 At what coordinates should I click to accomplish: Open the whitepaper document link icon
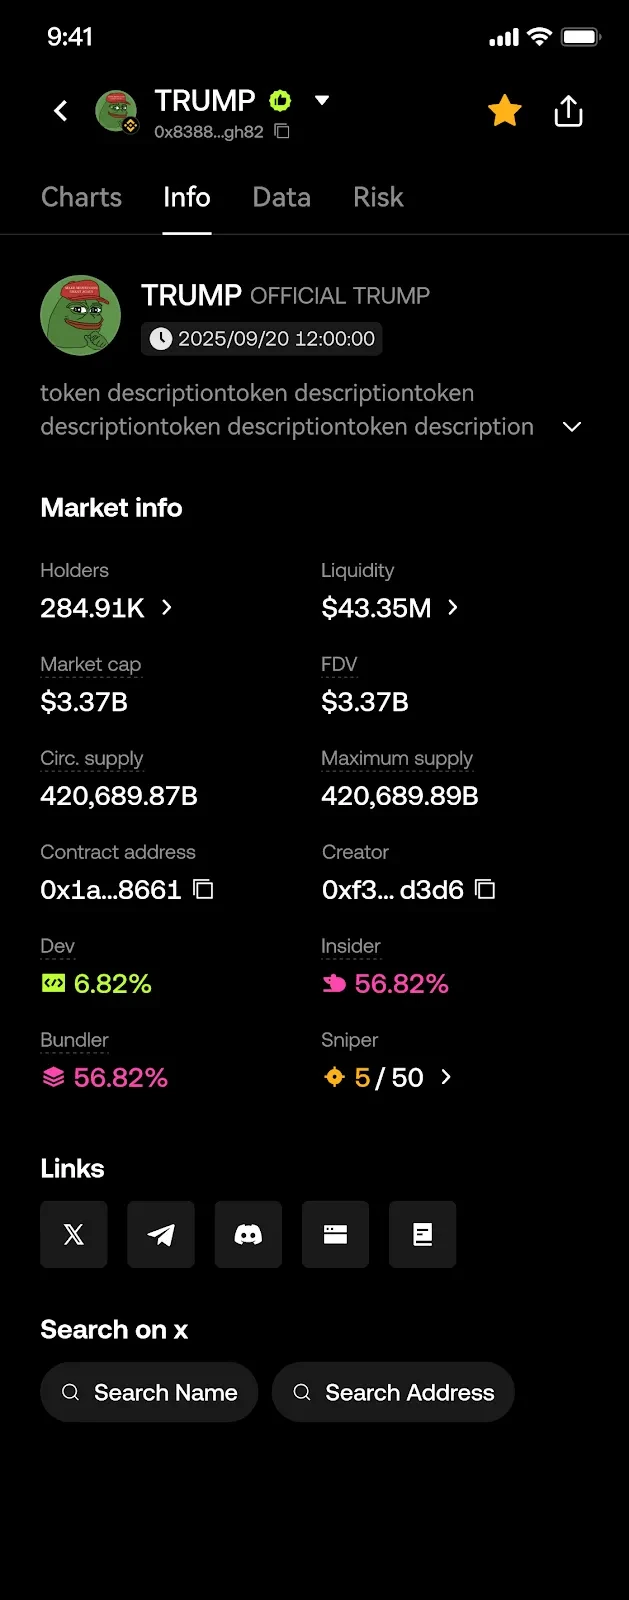[x=422, y=1235]
